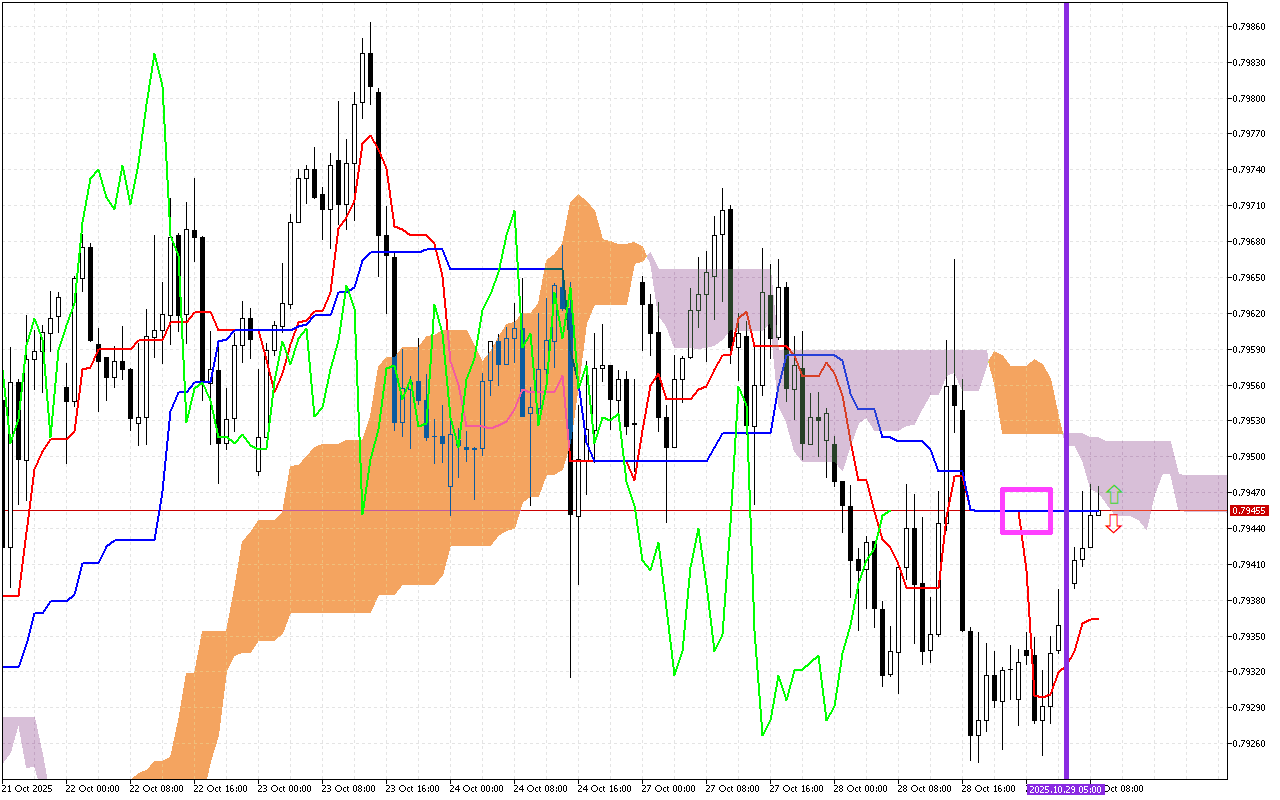Click the 0.79260 price axis label
The width and height of the screenshot is (1280, 800).
click(x=1251, y=743)
